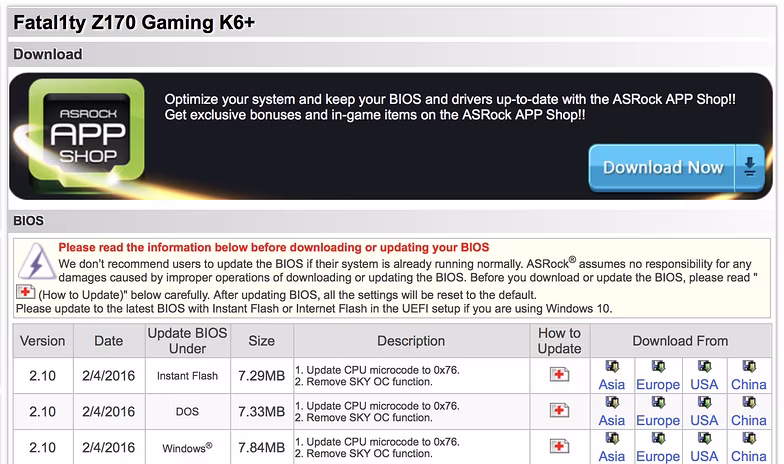Click the How to Update column header
Screen dimensions: 784x464
point(560,340)
